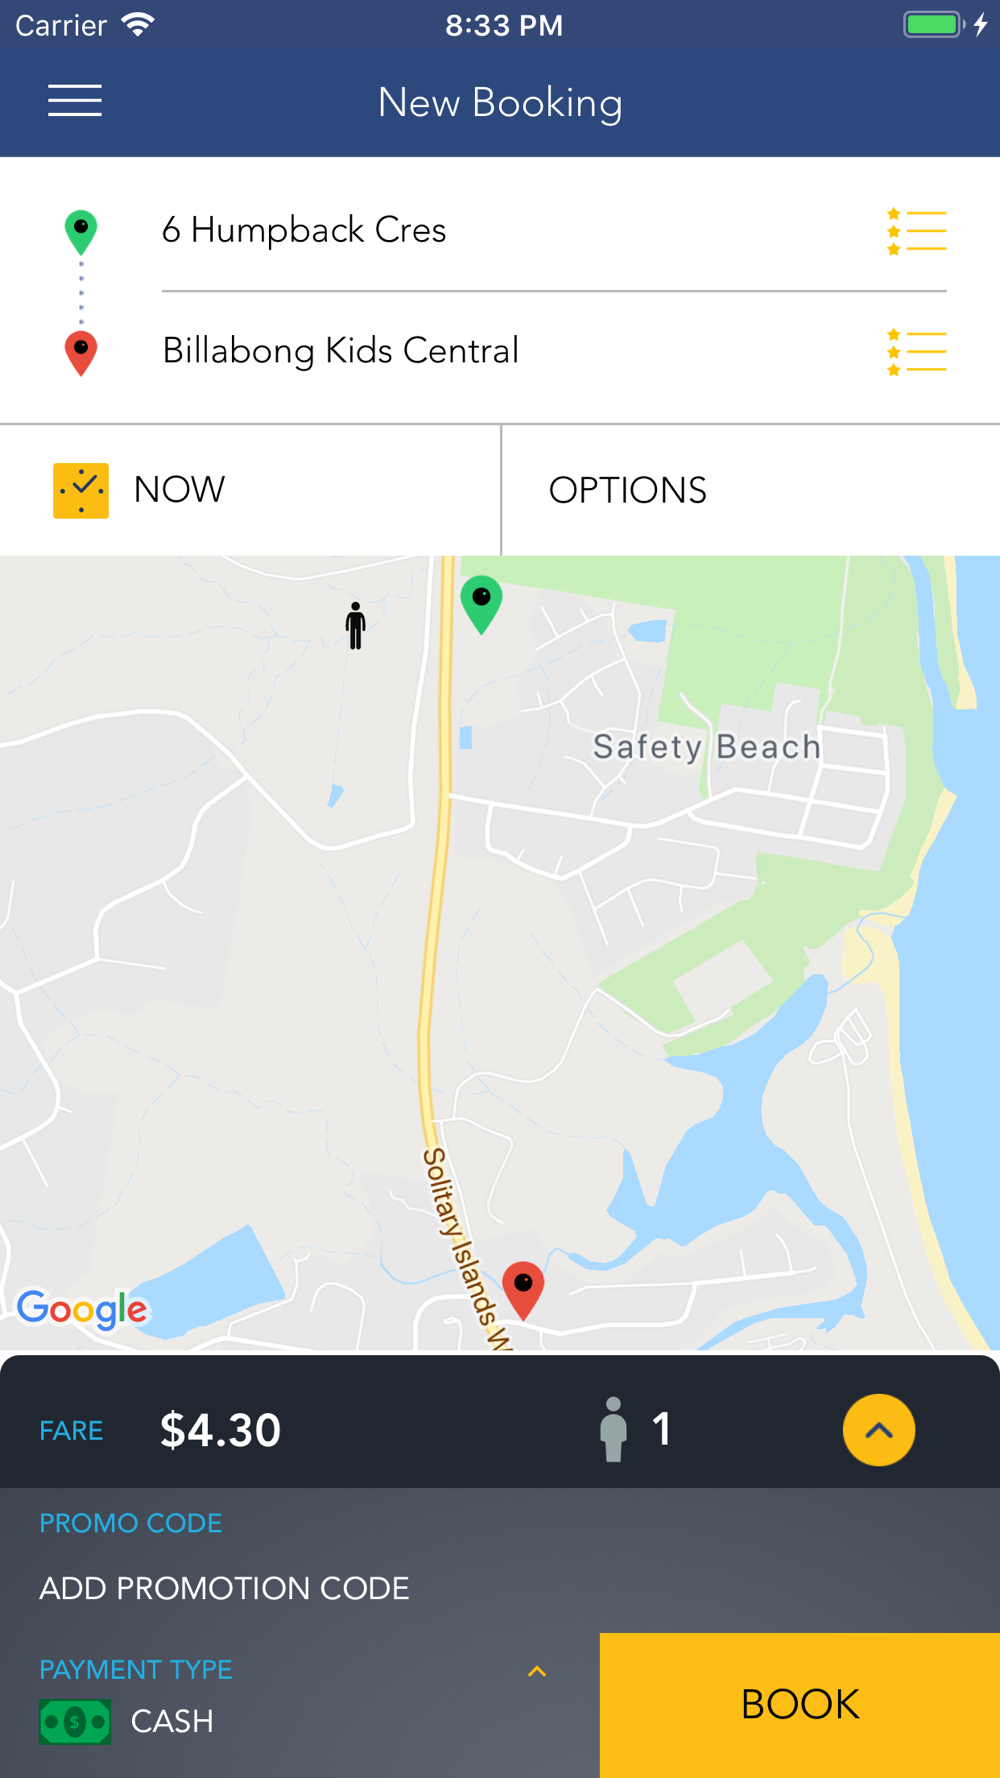
Task: Collapse the fare panel with yellow chevron
Action: click(879, 1430)
